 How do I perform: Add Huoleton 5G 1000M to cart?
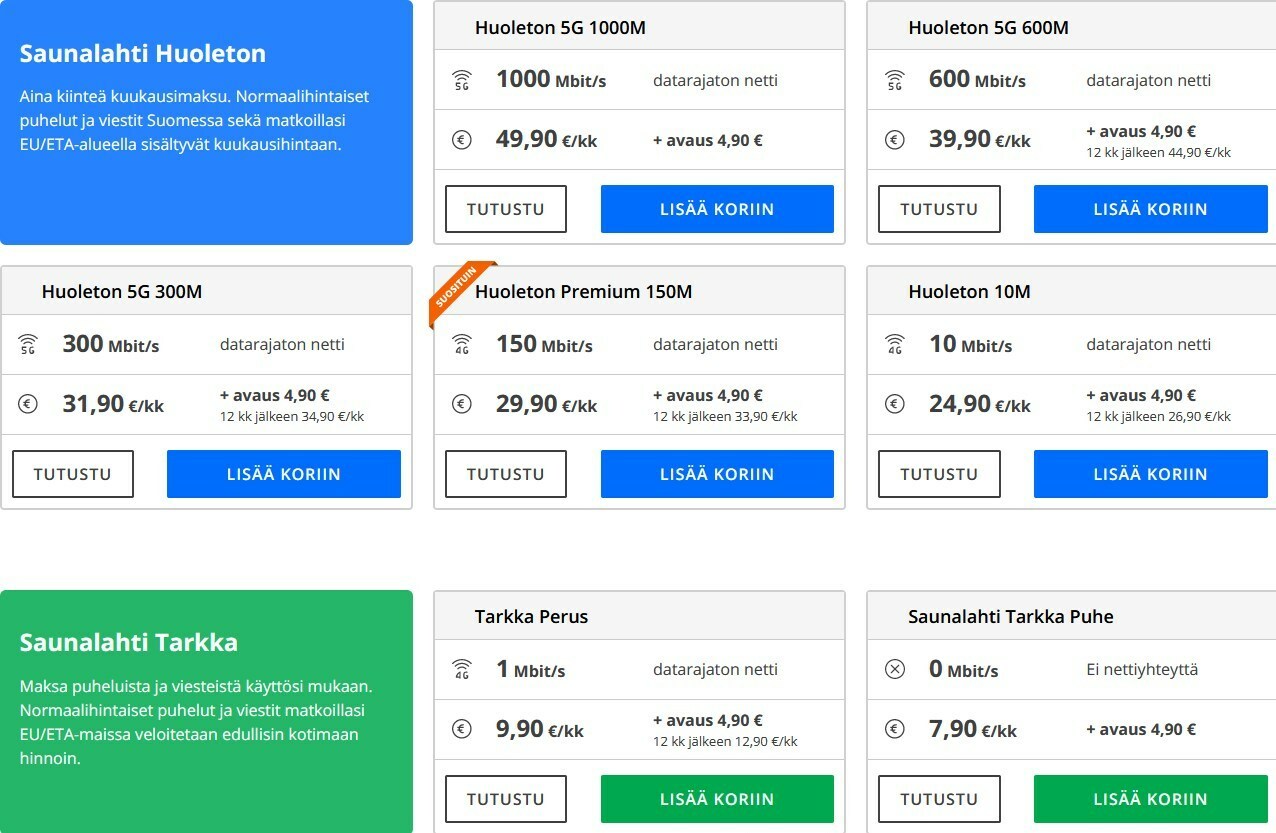pos(717,209)
